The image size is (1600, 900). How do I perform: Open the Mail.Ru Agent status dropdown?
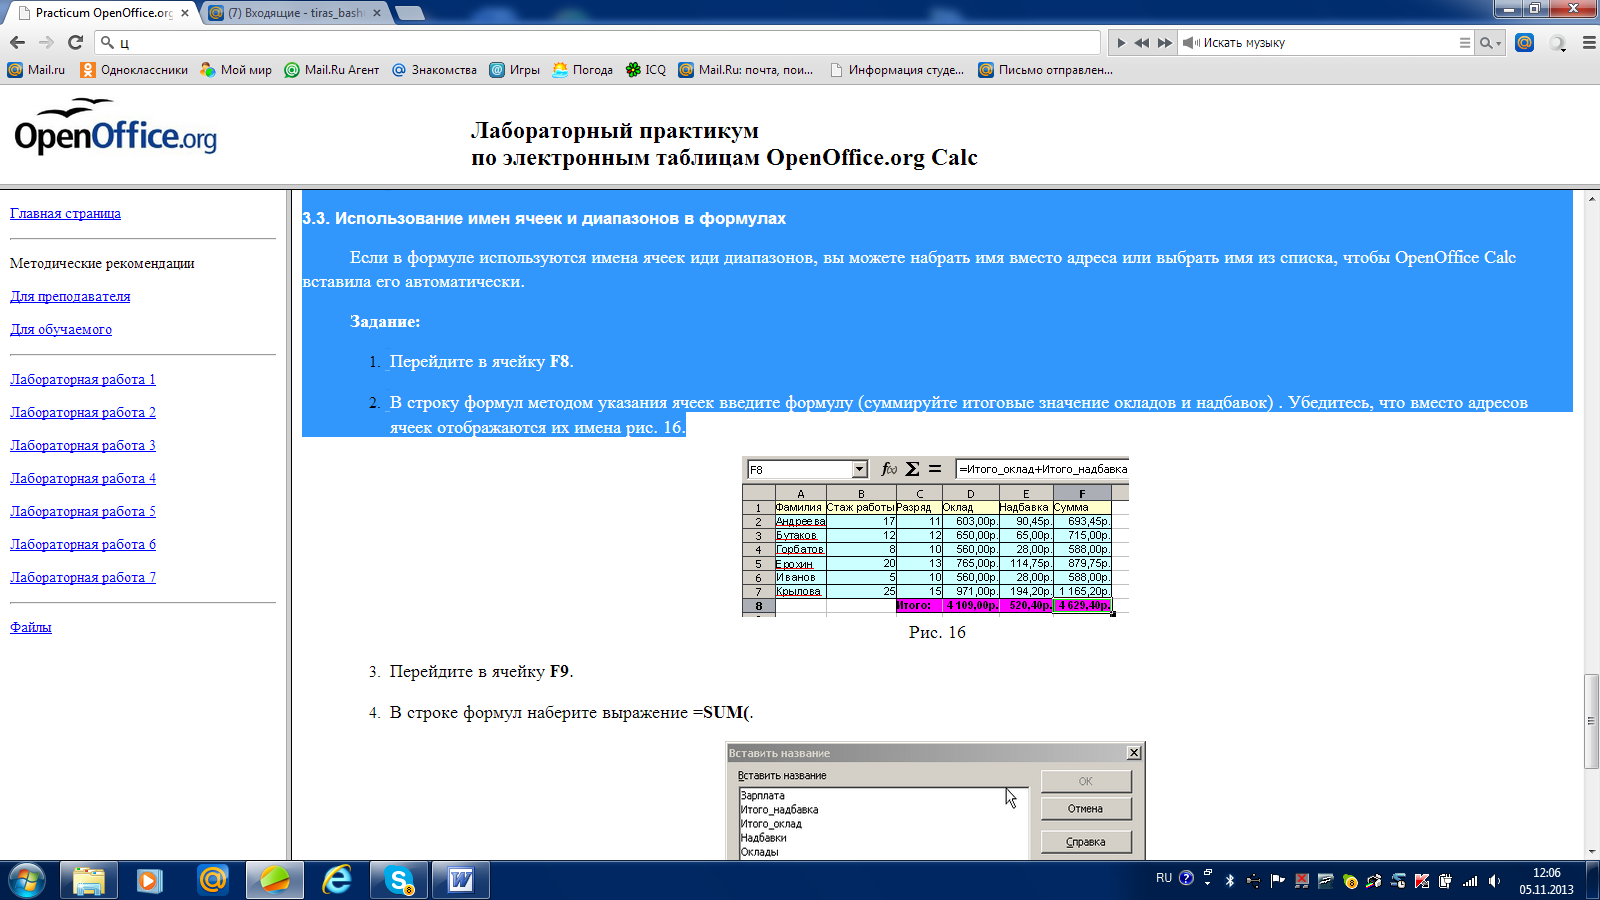click(1558, 43)
